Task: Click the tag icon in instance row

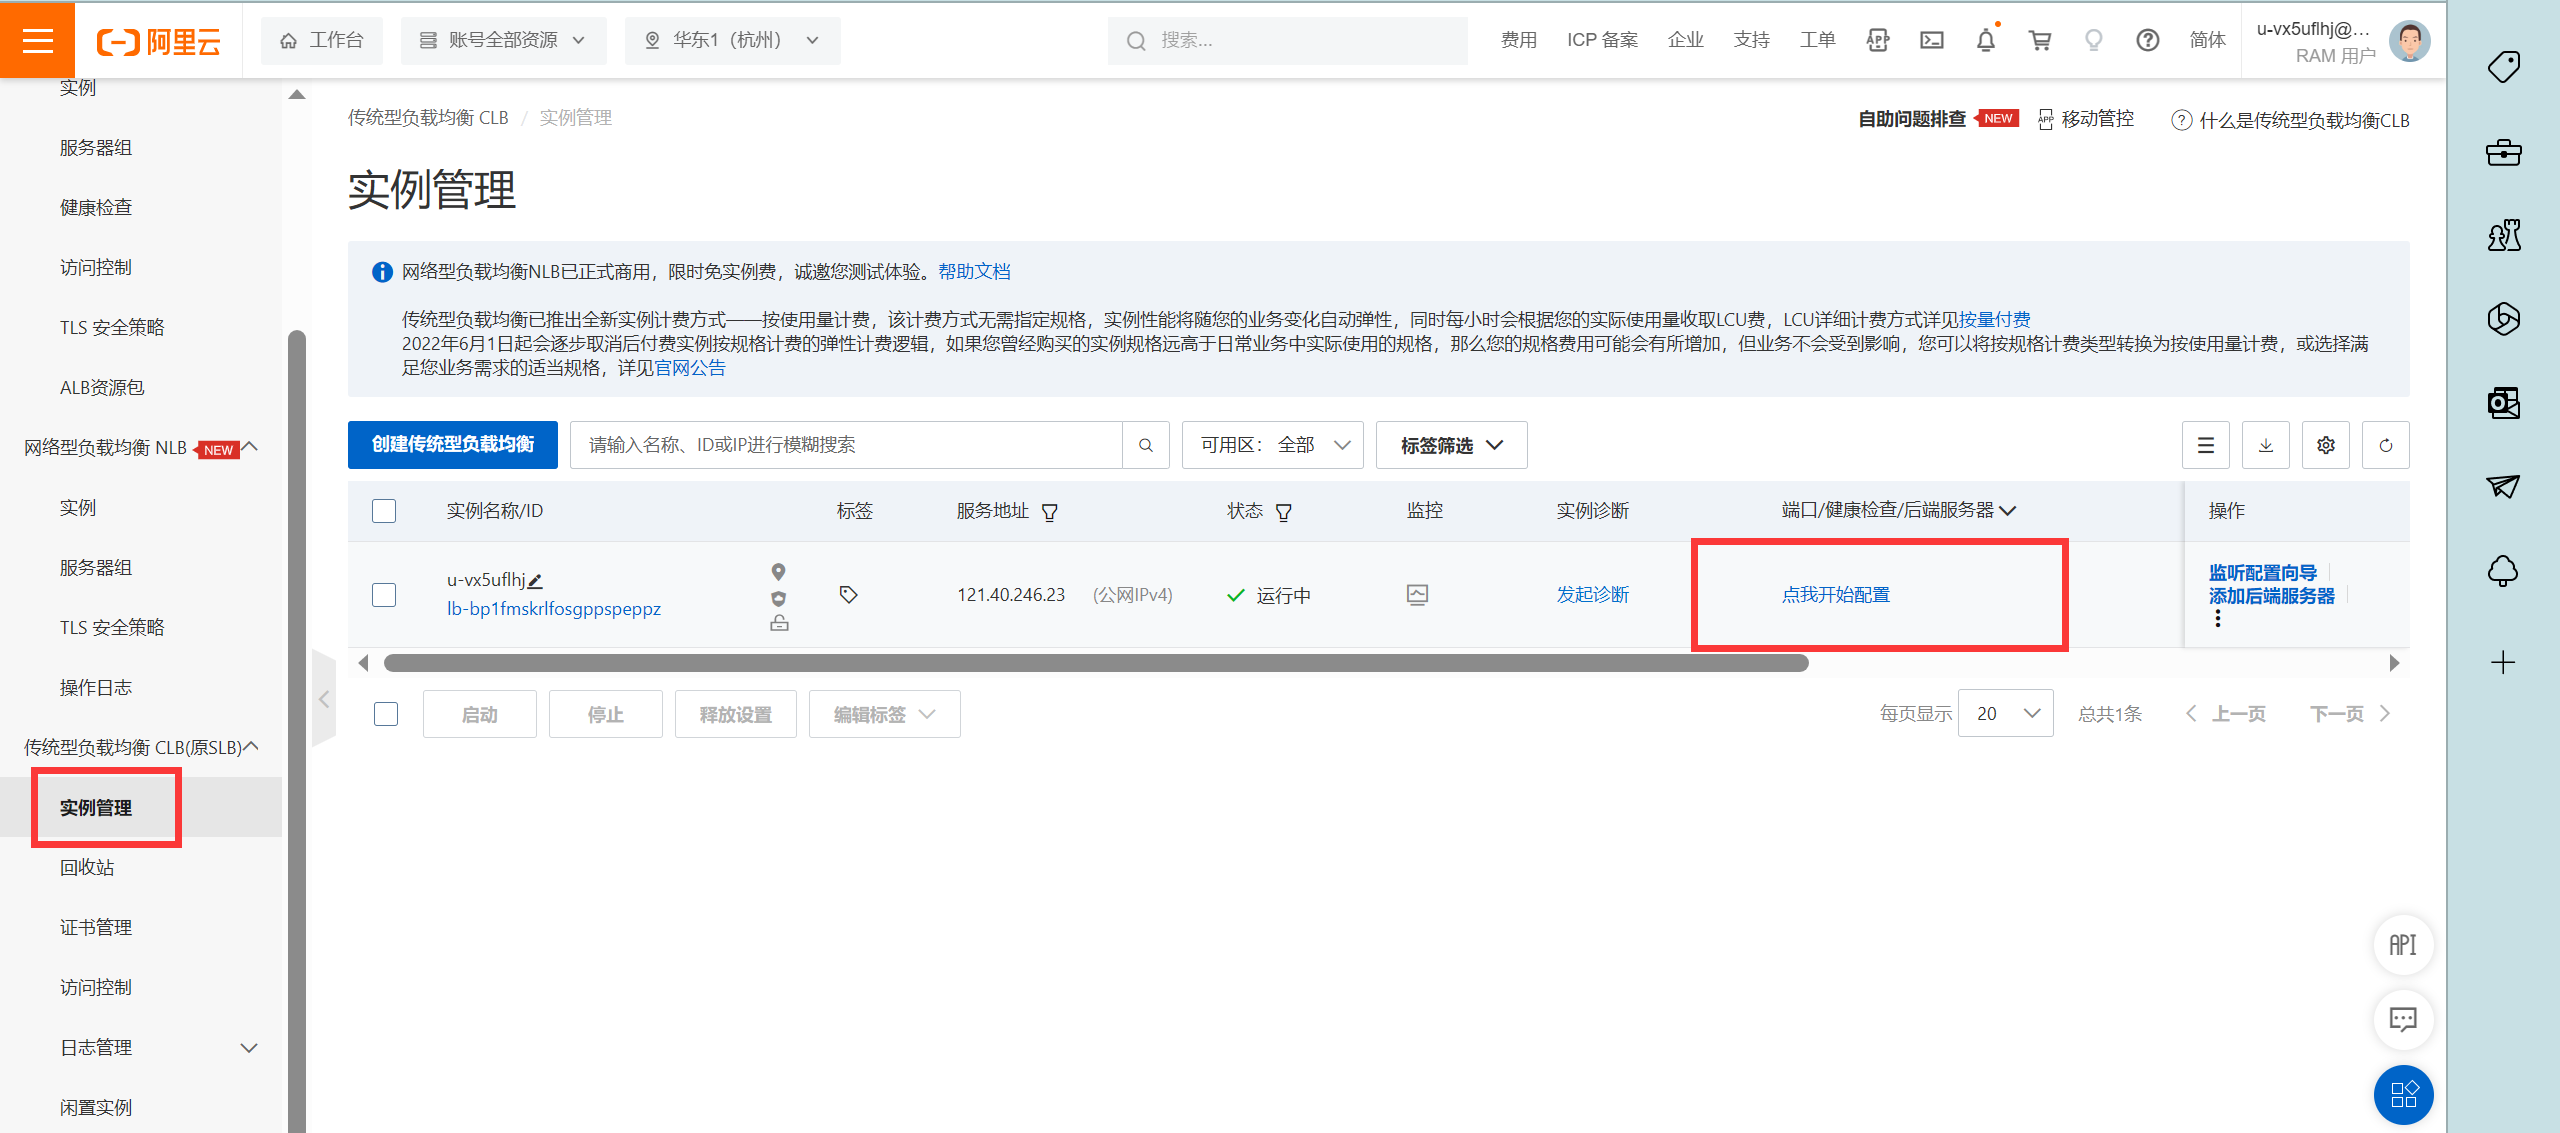Action: coord(848,595)
